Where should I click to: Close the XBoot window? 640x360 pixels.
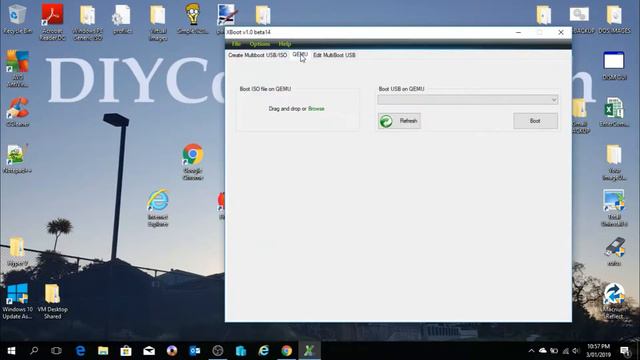tap(561, 32)
